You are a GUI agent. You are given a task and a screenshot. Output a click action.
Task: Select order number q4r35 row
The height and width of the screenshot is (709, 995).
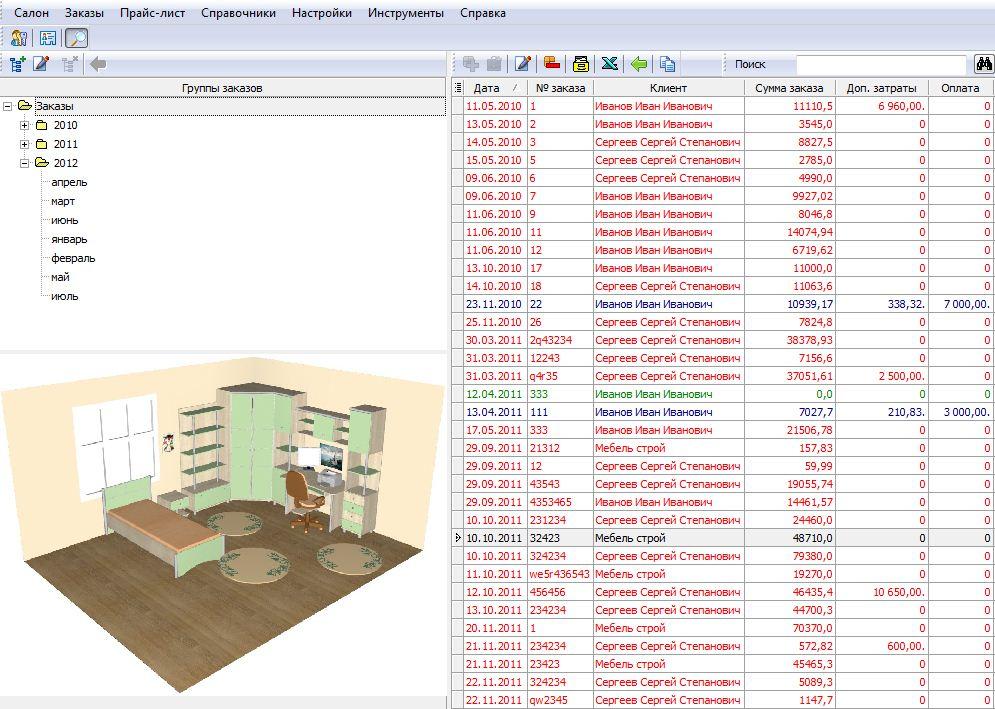click(723, 376)
